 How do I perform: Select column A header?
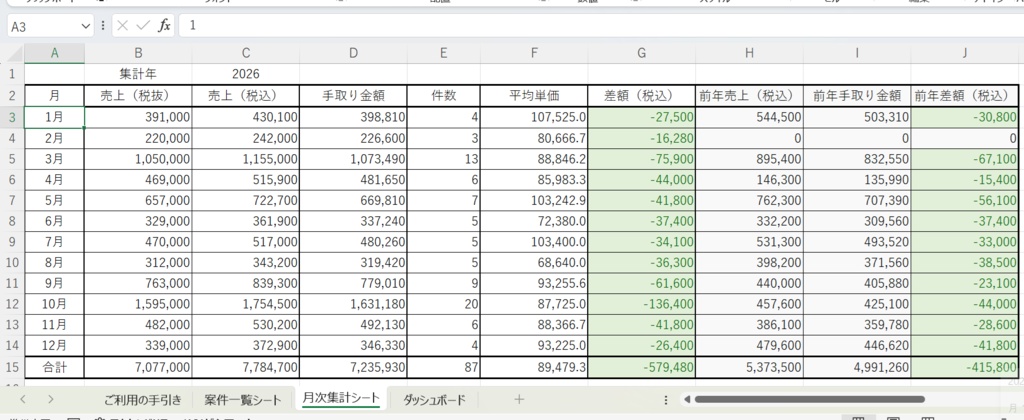coord(54,54)
